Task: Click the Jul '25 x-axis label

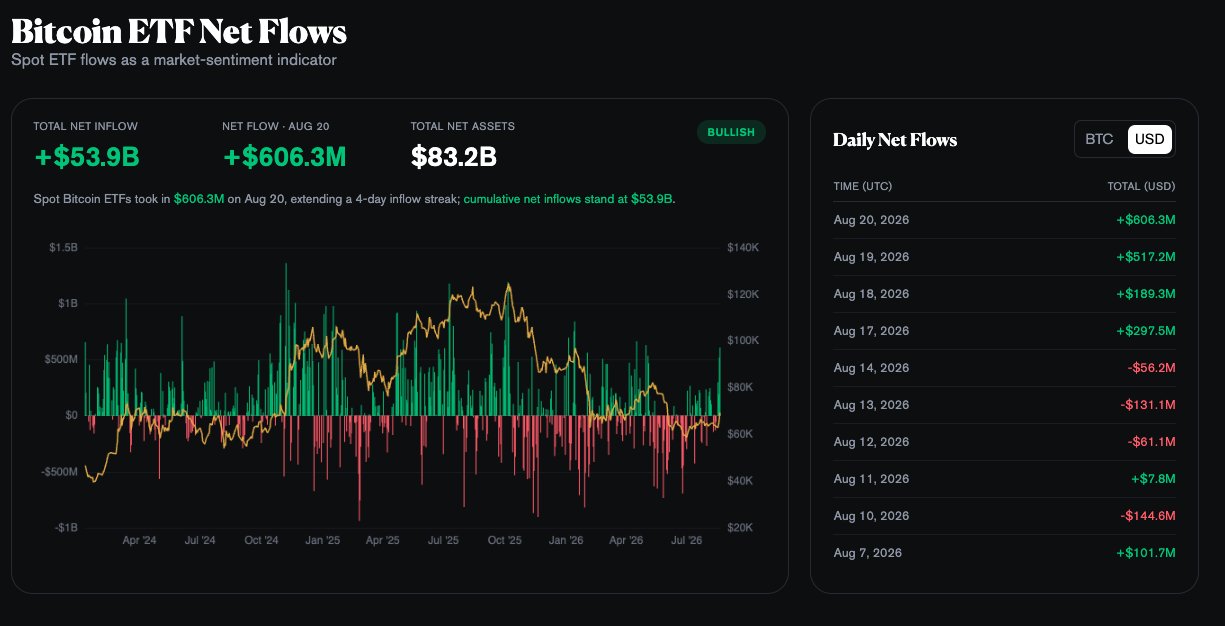Action: click(443, 540)
